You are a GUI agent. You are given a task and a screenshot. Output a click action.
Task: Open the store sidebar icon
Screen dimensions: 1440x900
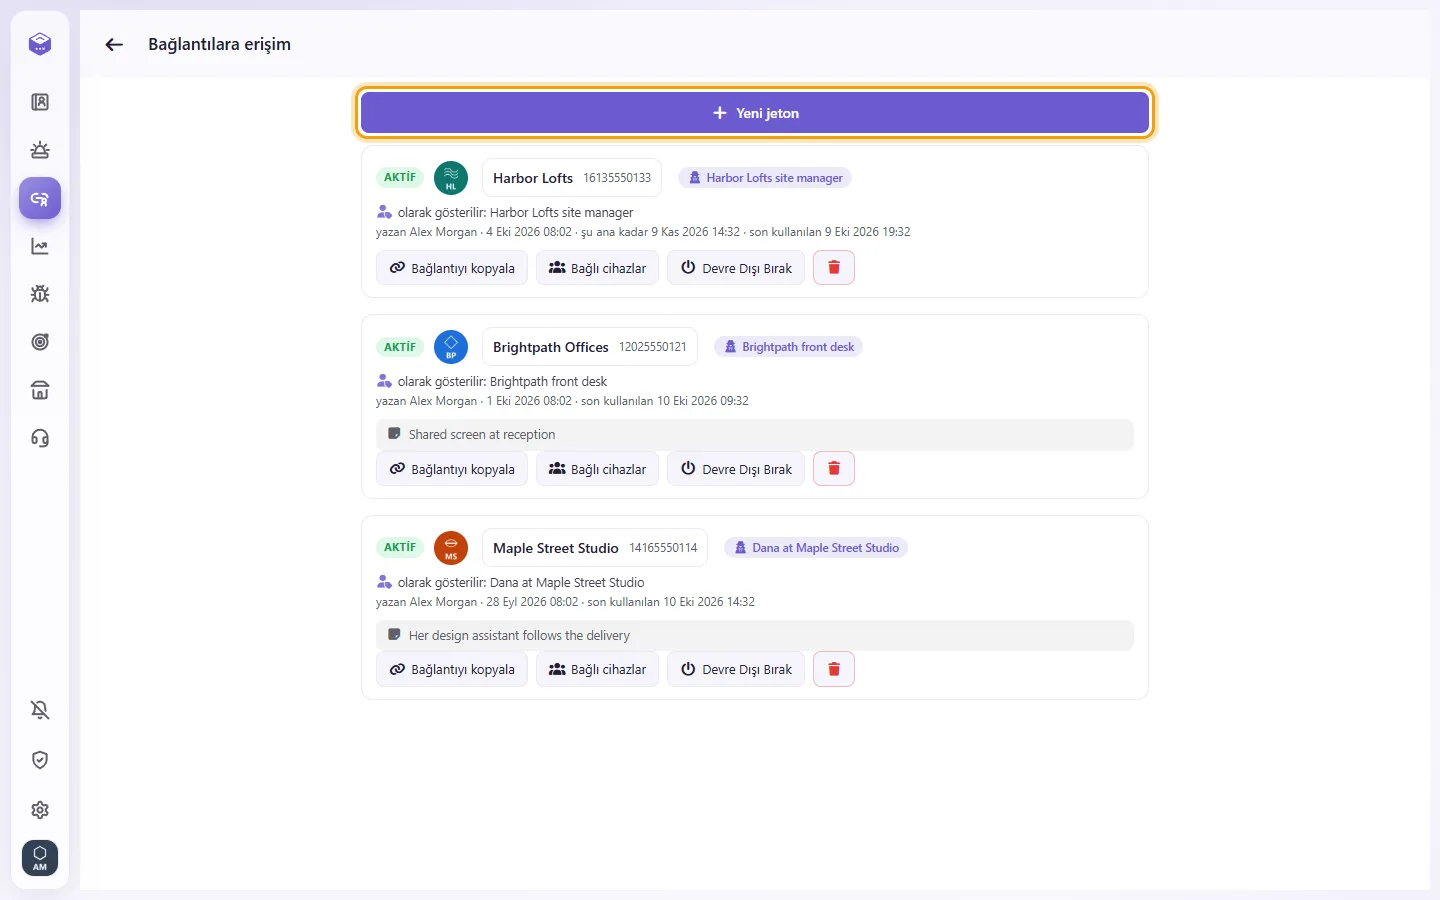pyautogui.click(x=40, y=390)
